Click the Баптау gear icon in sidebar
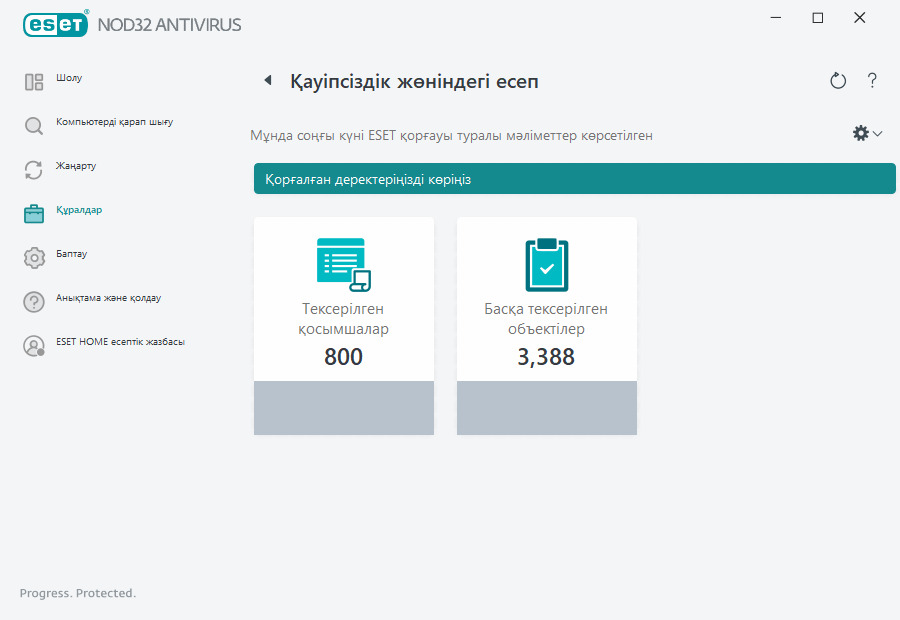The height and width of the screenshot is (620, 900). tap(34, 258)
